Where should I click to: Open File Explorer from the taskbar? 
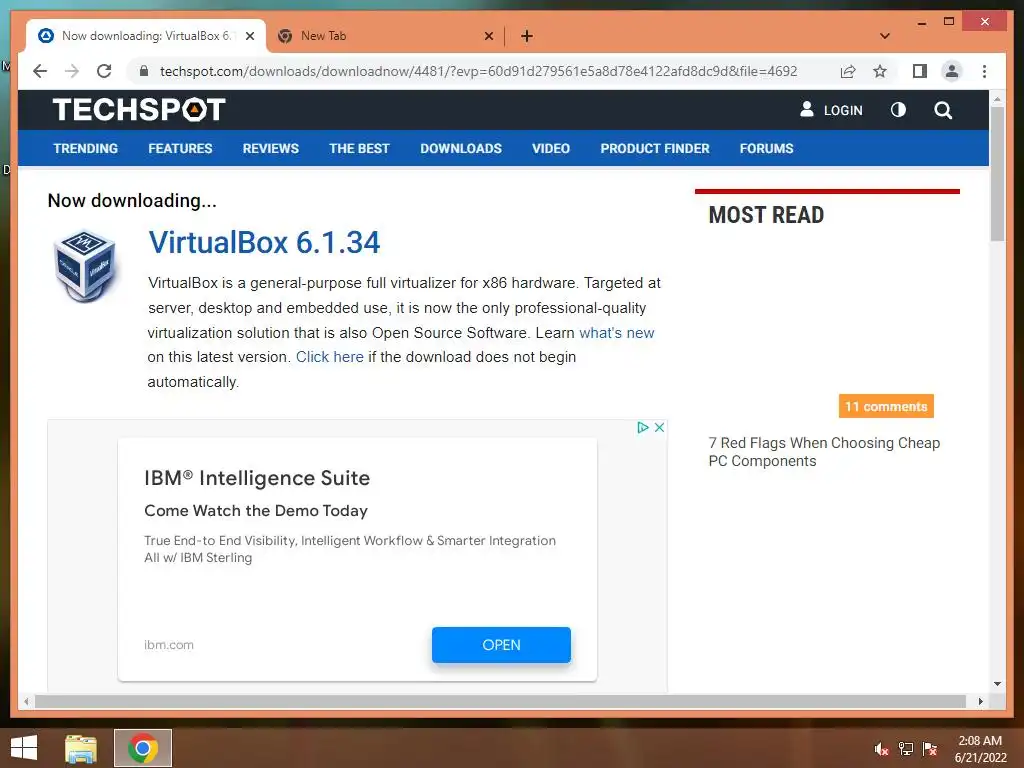click(81, 748)
